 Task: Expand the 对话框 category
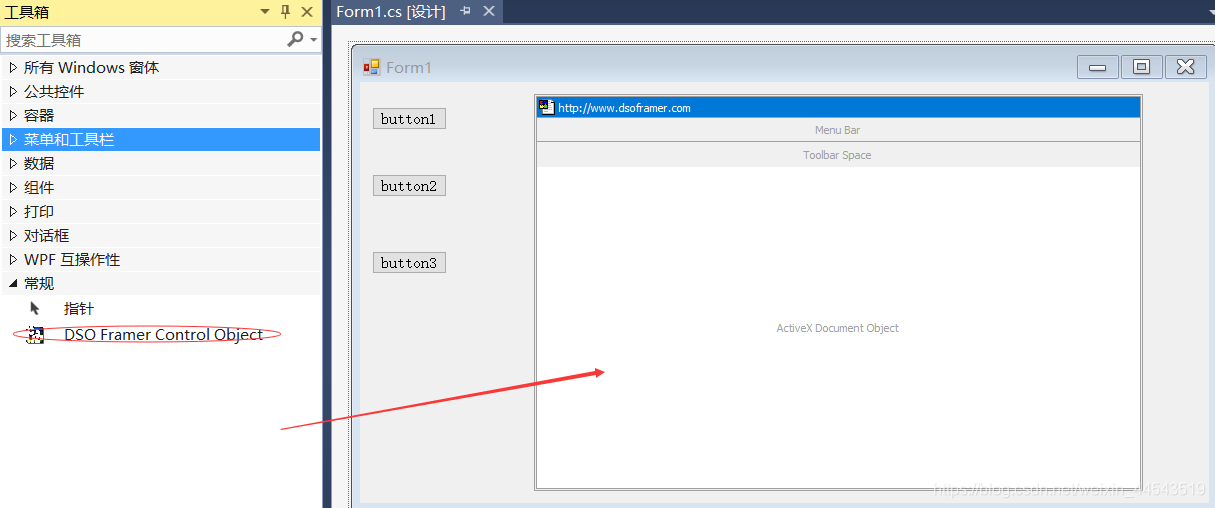[x=13, y=235]
